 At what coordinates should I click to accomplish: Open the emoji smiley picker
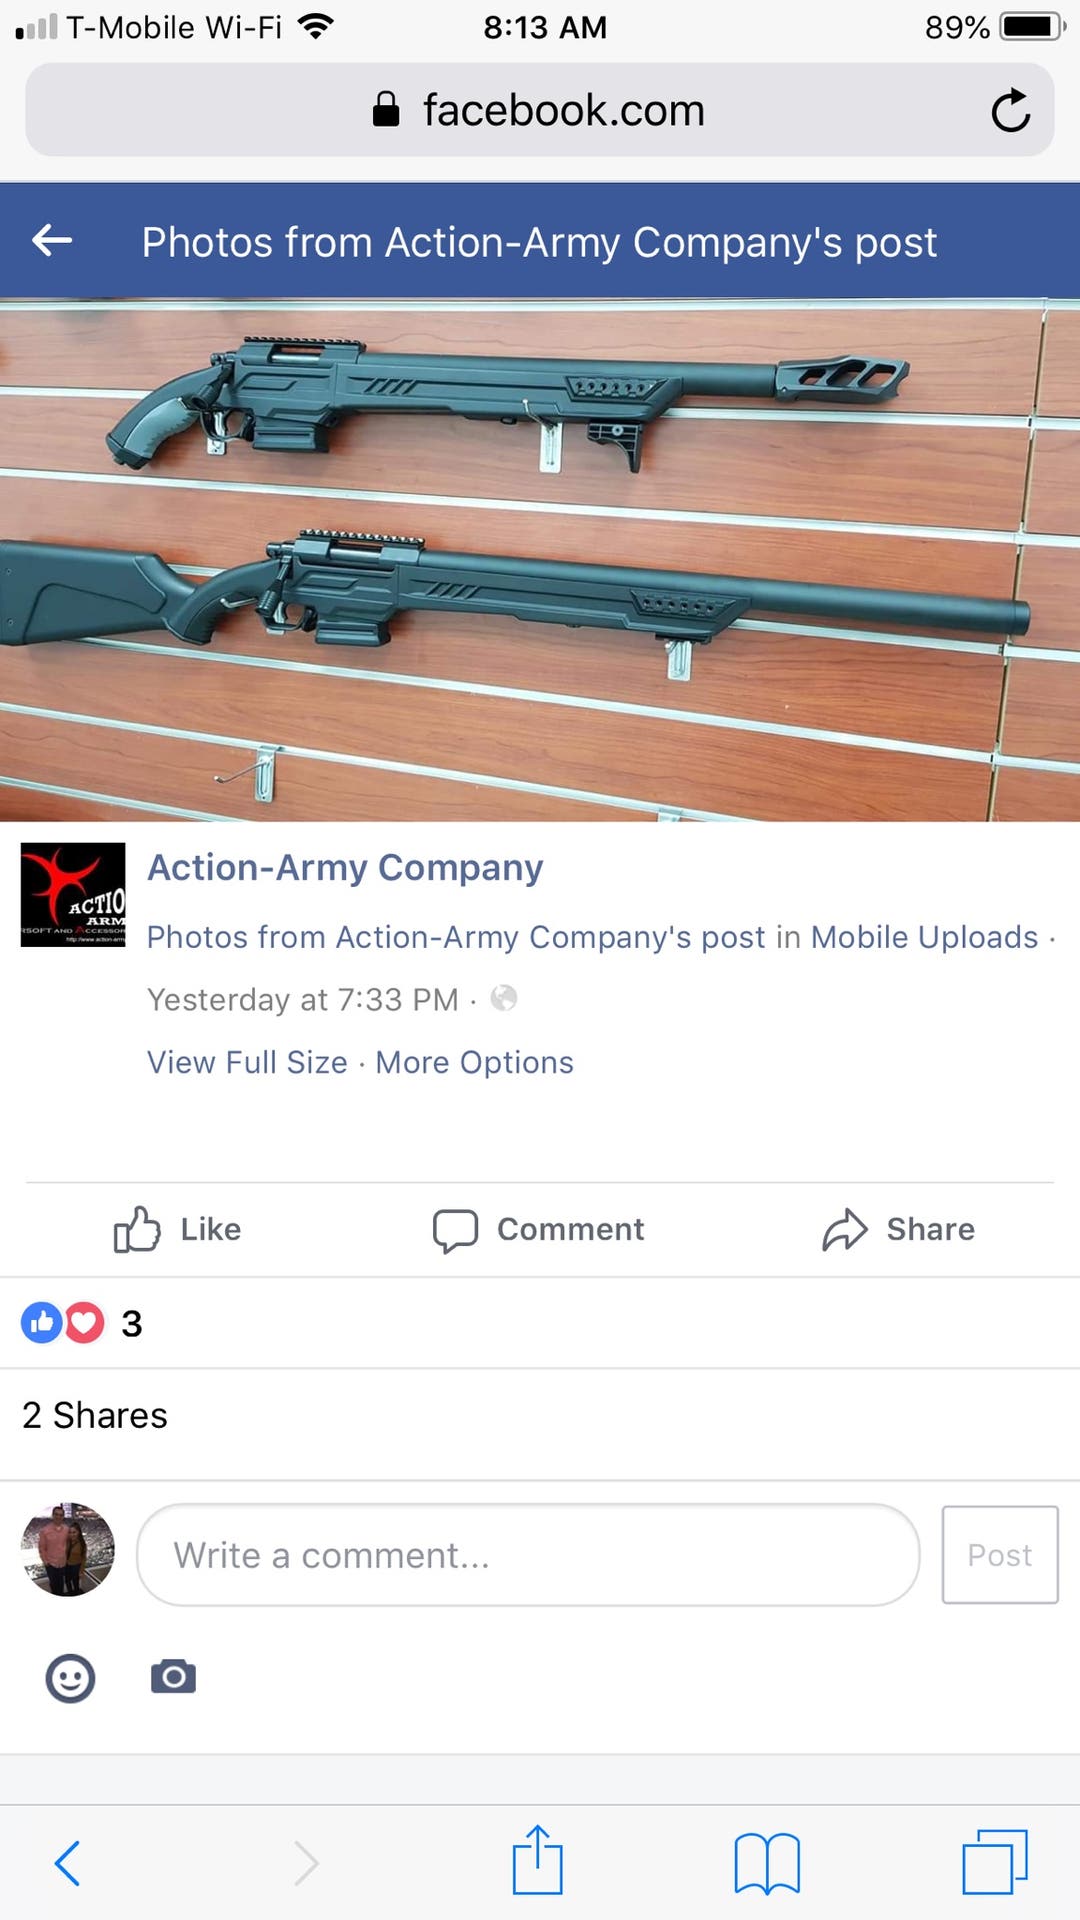click(x=70, y=1677)
